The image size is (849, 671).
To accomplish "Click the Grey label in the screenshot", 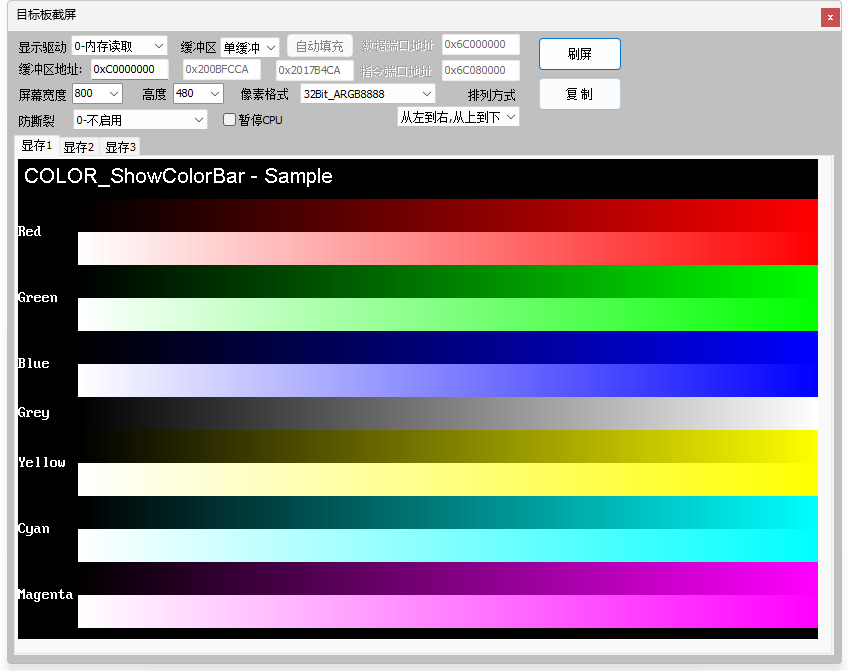I will tap(34, 413).
